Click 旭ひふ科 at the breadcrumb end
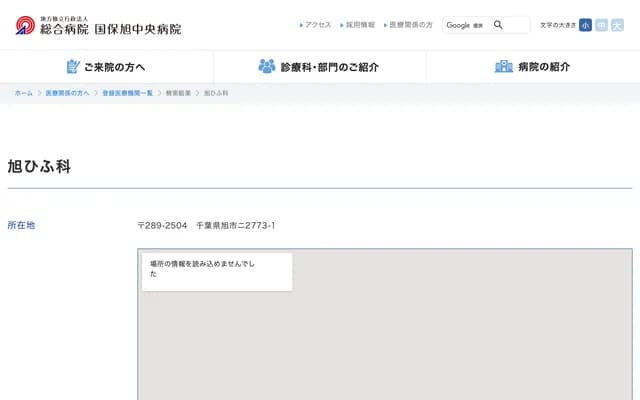 coord(216,93)
